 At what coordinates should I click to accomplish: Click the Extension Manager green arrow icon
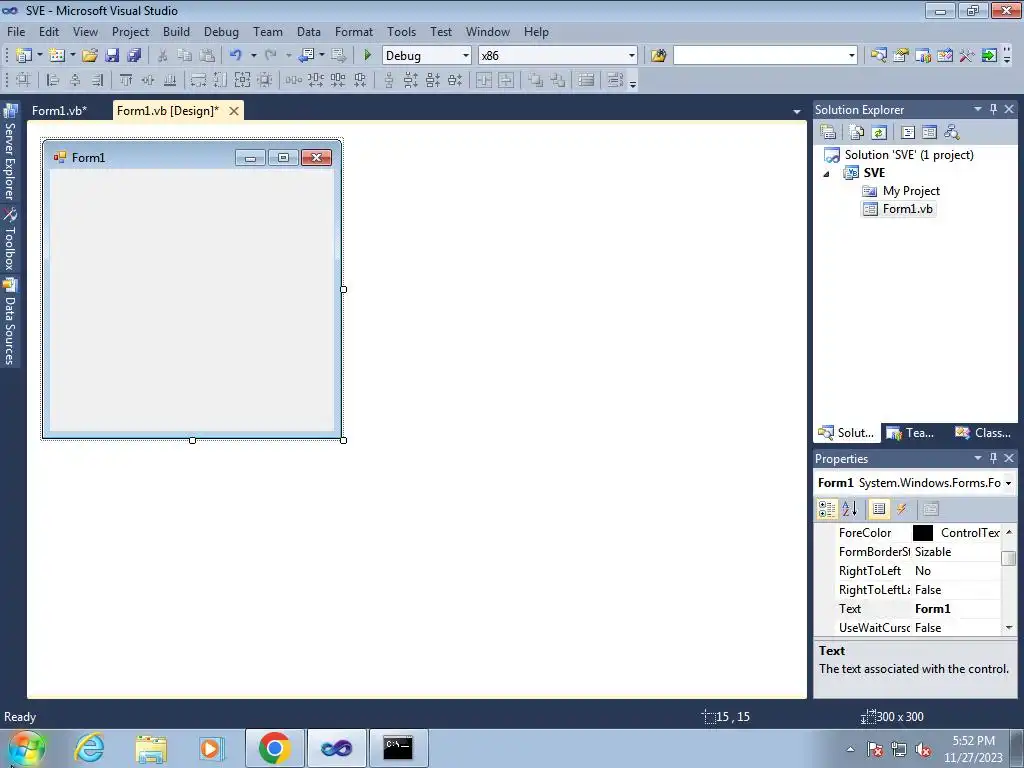[989, 56]
